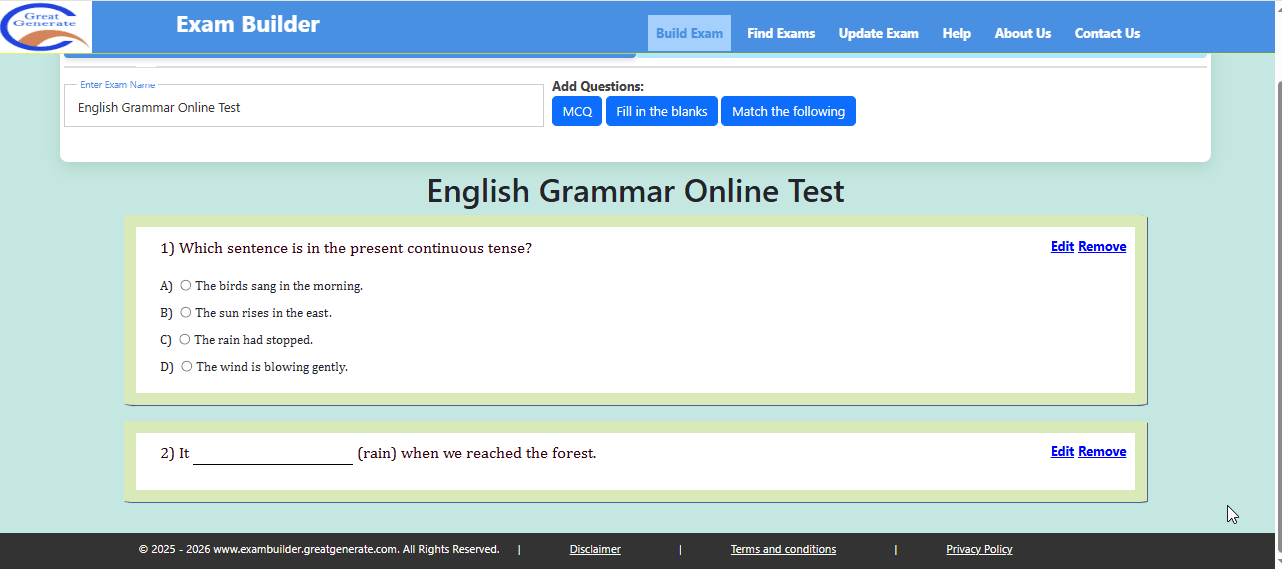The width and height of the screenshot is (1282, 569).
Task: Open the Contact Us page
Action: pyautogui.click(x=1107, y=33)
